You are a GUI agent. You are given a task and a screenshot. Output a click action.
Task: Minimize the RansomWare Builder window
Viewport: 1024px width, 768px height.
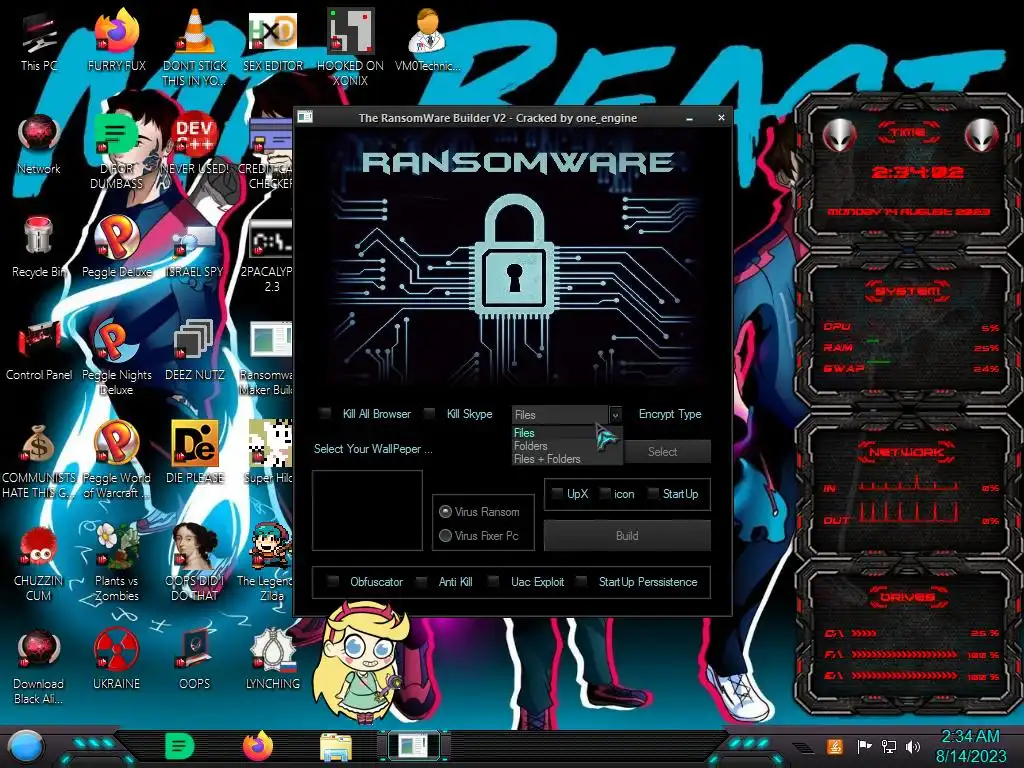click(690, 118)
